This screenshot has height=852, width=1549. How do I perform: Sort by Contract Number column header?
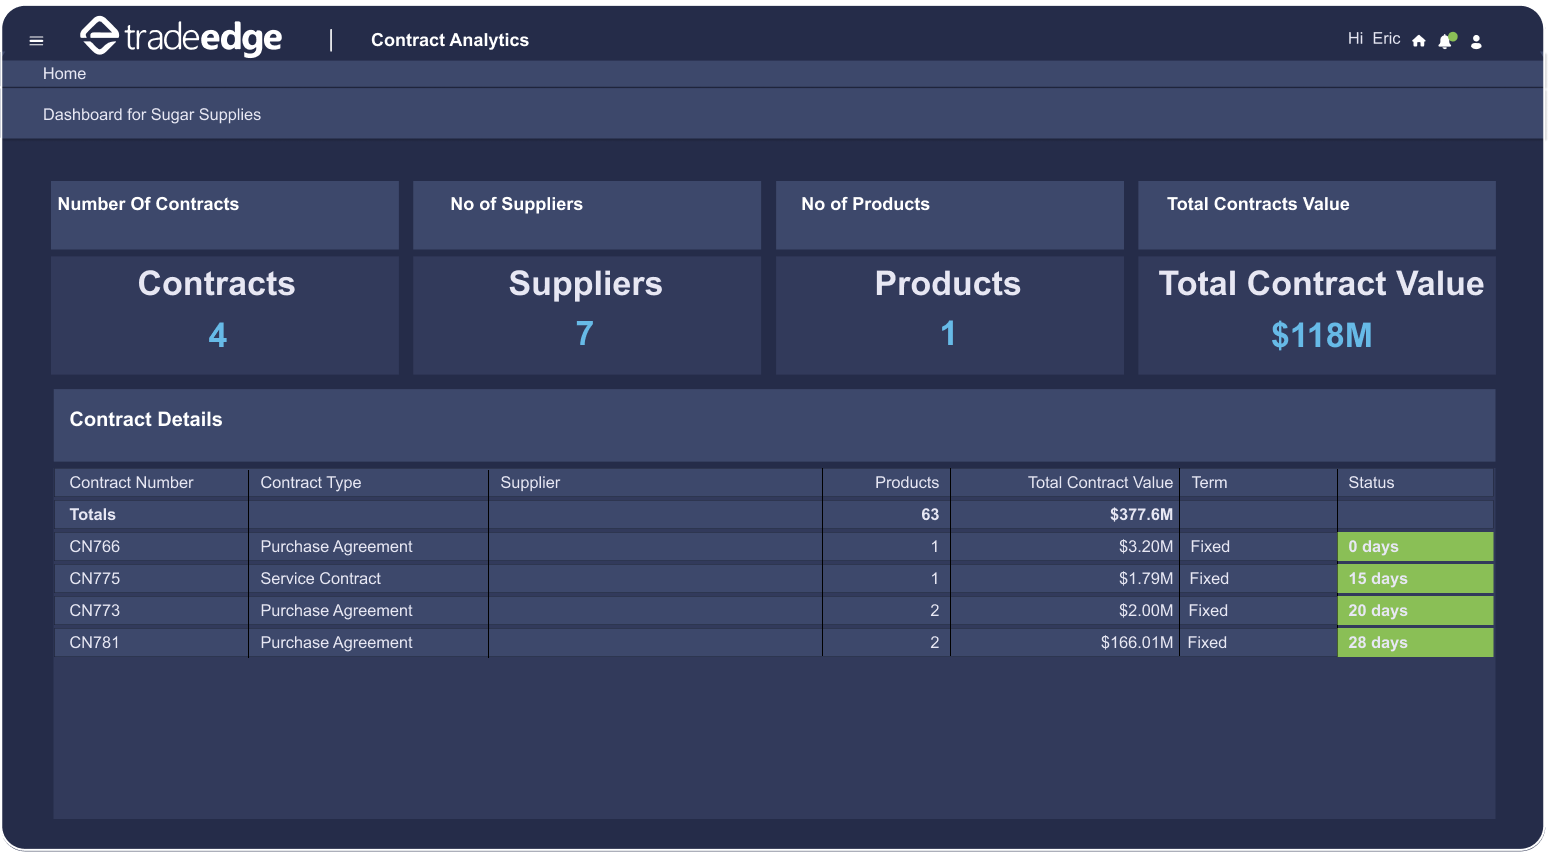pos(131,483)
